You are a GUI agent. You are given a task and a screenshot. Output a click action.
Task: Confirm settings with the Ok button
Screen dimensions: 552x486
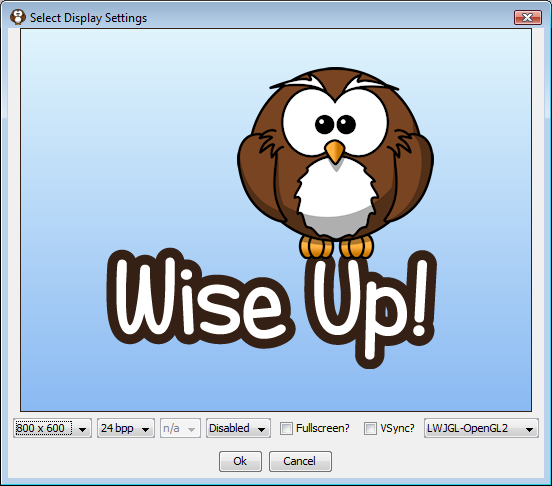click(240, 461)
